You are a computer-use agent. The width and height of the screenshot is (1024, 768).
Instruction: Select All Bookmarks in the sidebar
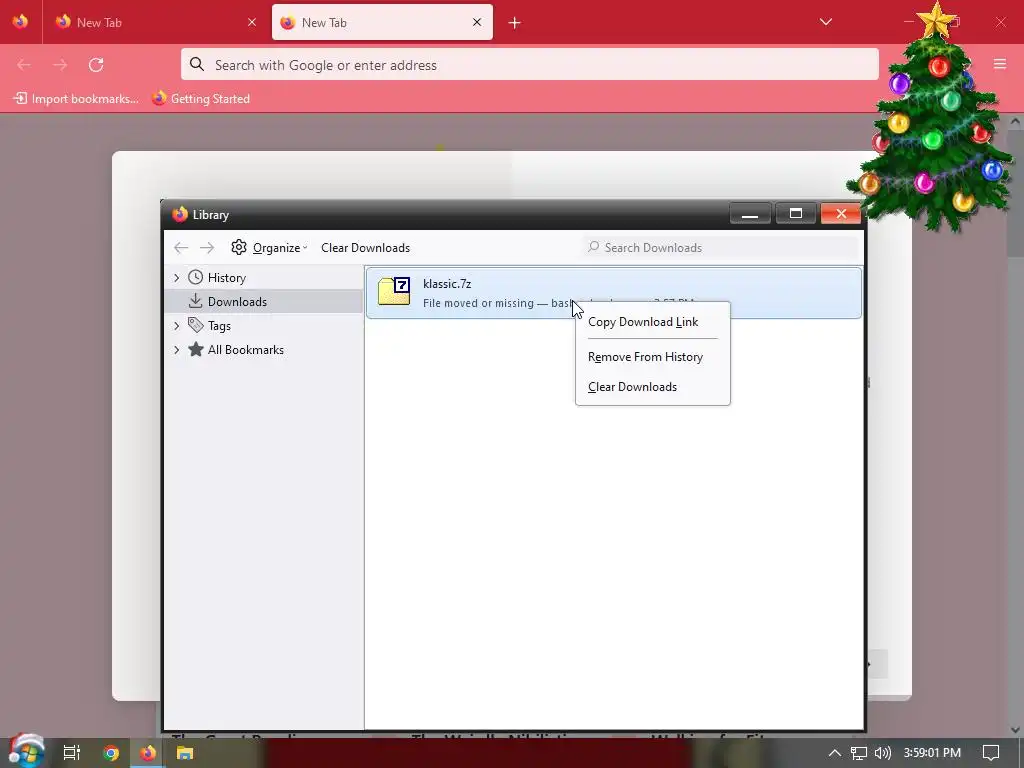coord(246,349)
